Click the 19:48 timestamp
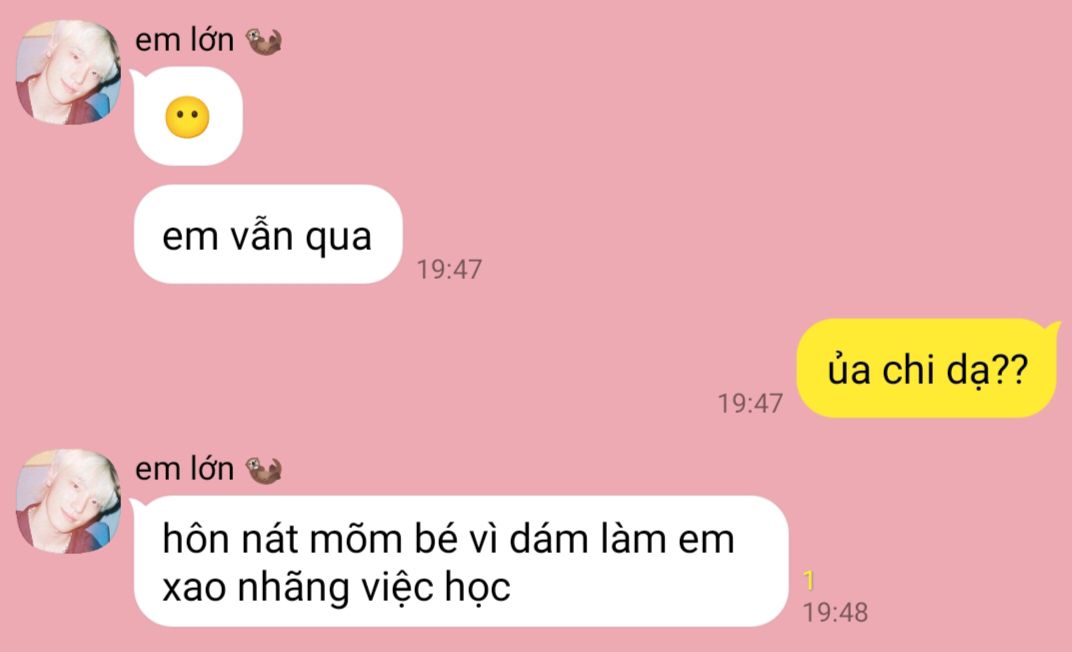The image size is (1072, 652). [835, 612]
